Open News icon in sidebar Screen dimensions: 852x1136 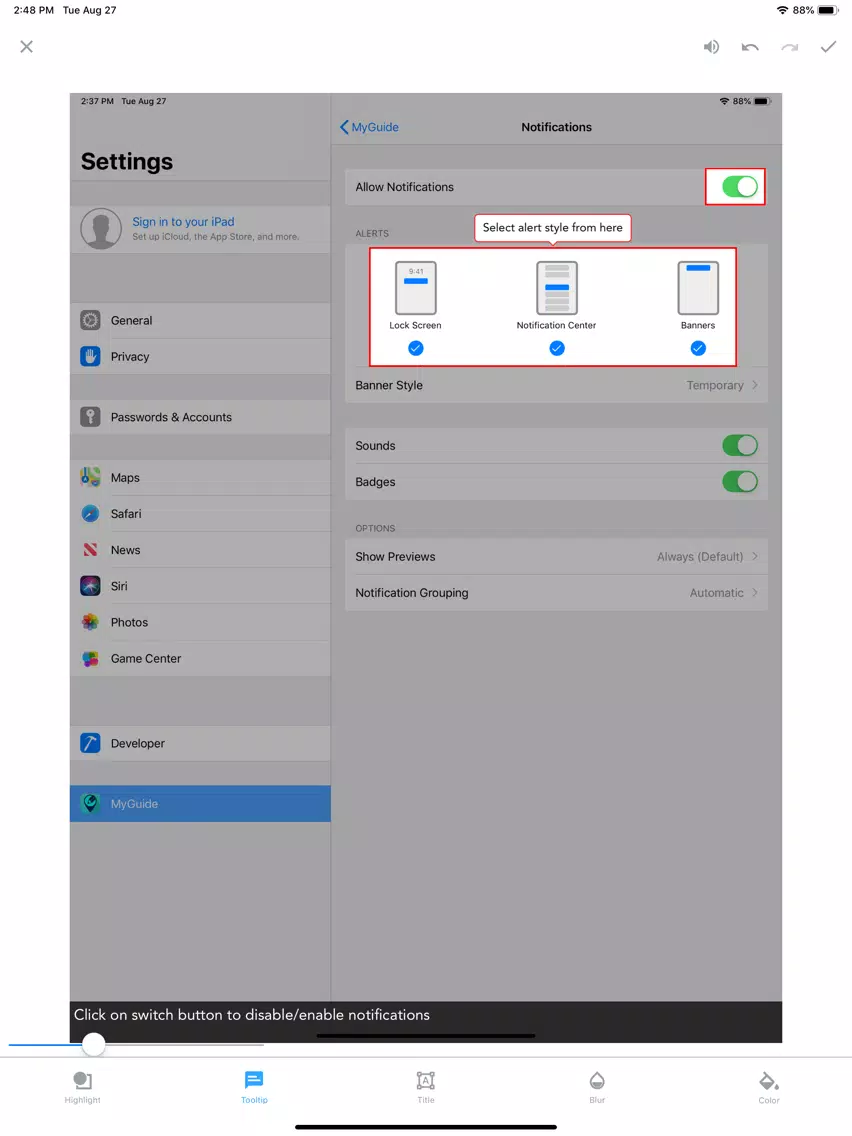[x=91, y=550]
